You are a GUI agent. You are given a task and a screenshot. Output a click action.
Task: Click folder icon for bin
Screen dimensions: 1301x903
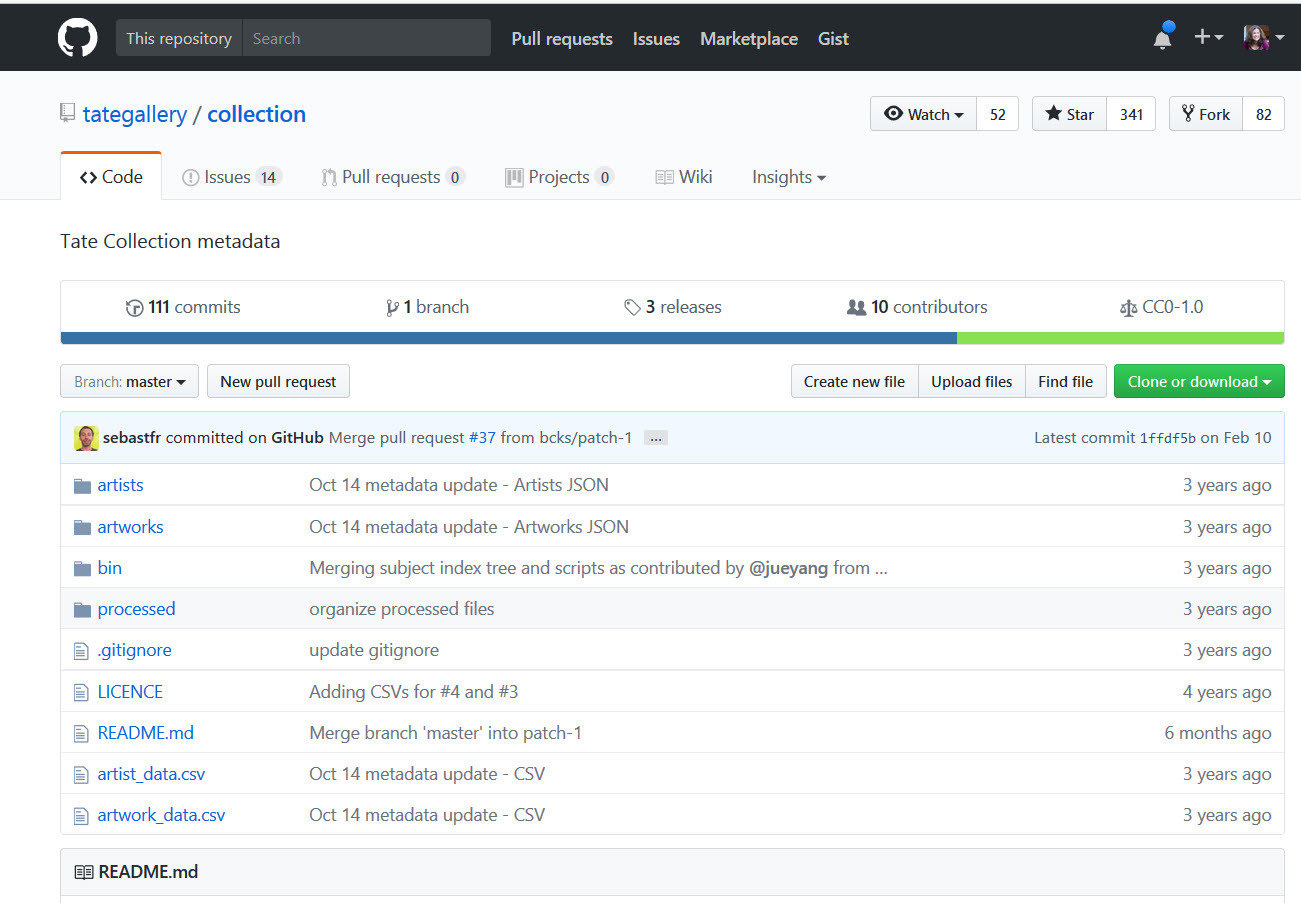click(82, 568)
